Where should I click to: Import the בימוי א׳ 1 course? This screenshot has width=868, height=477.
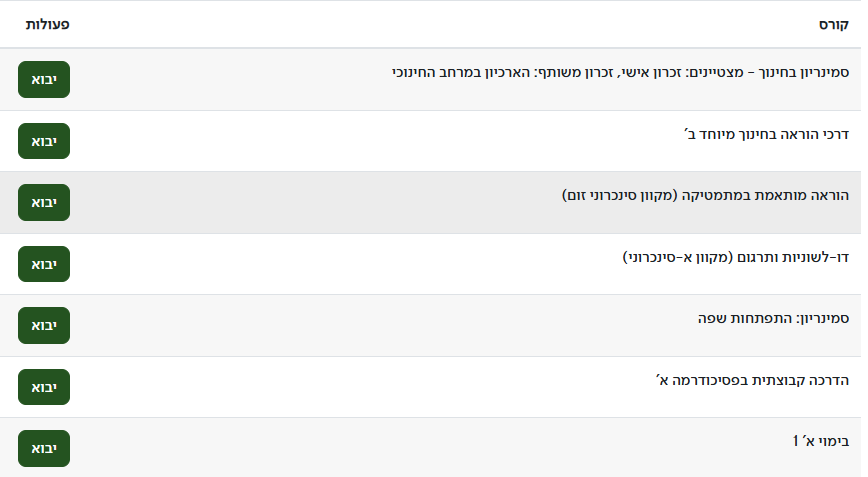(x=44, y=448)
